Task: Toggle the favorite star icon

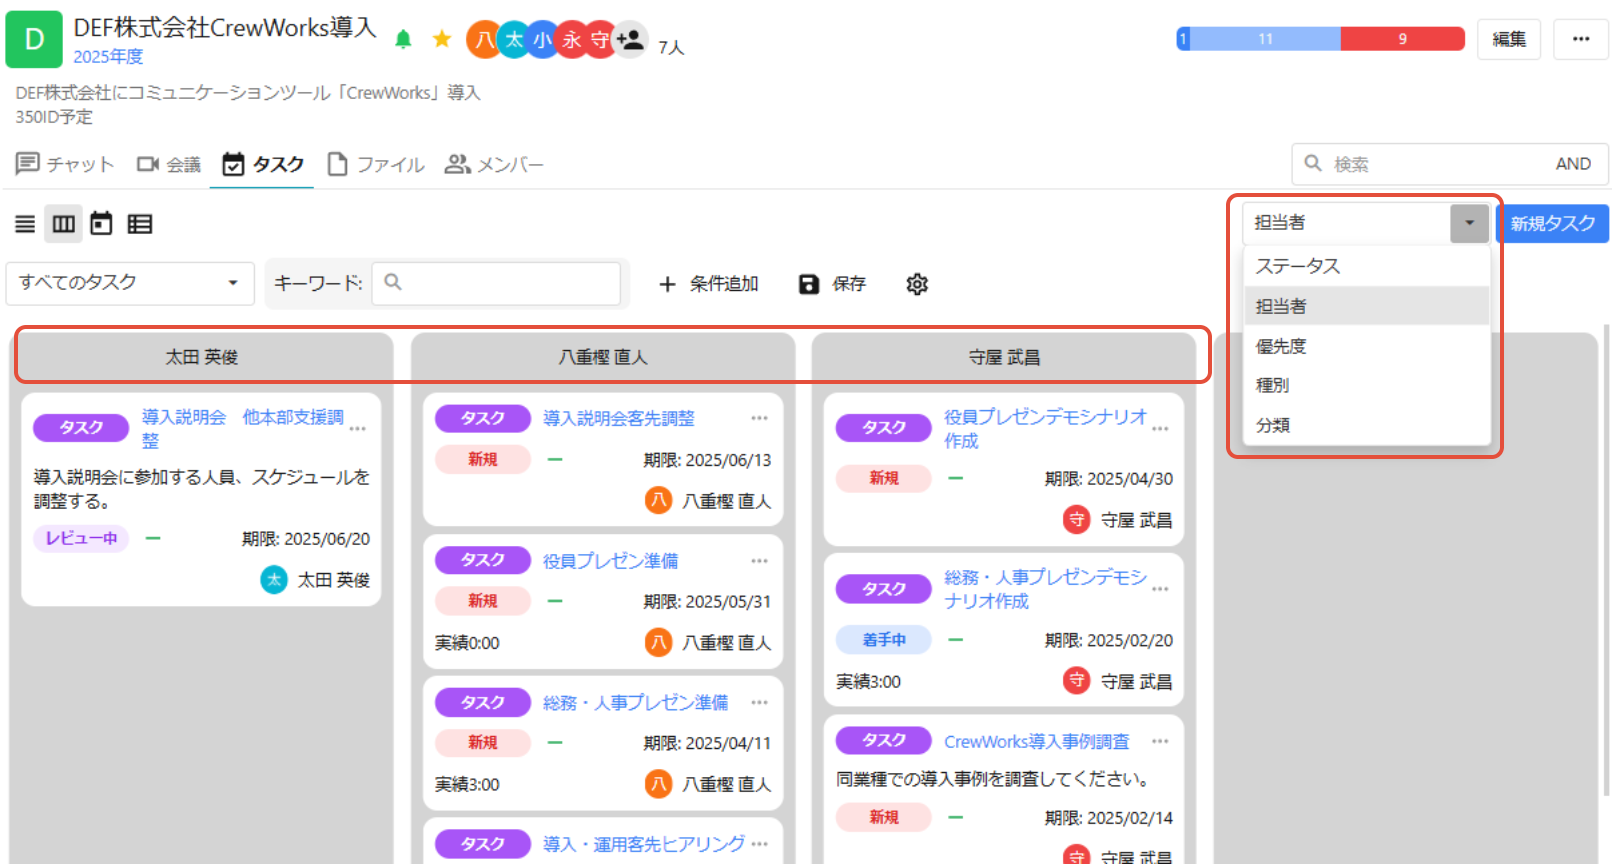Action: (x=441, y=39)
